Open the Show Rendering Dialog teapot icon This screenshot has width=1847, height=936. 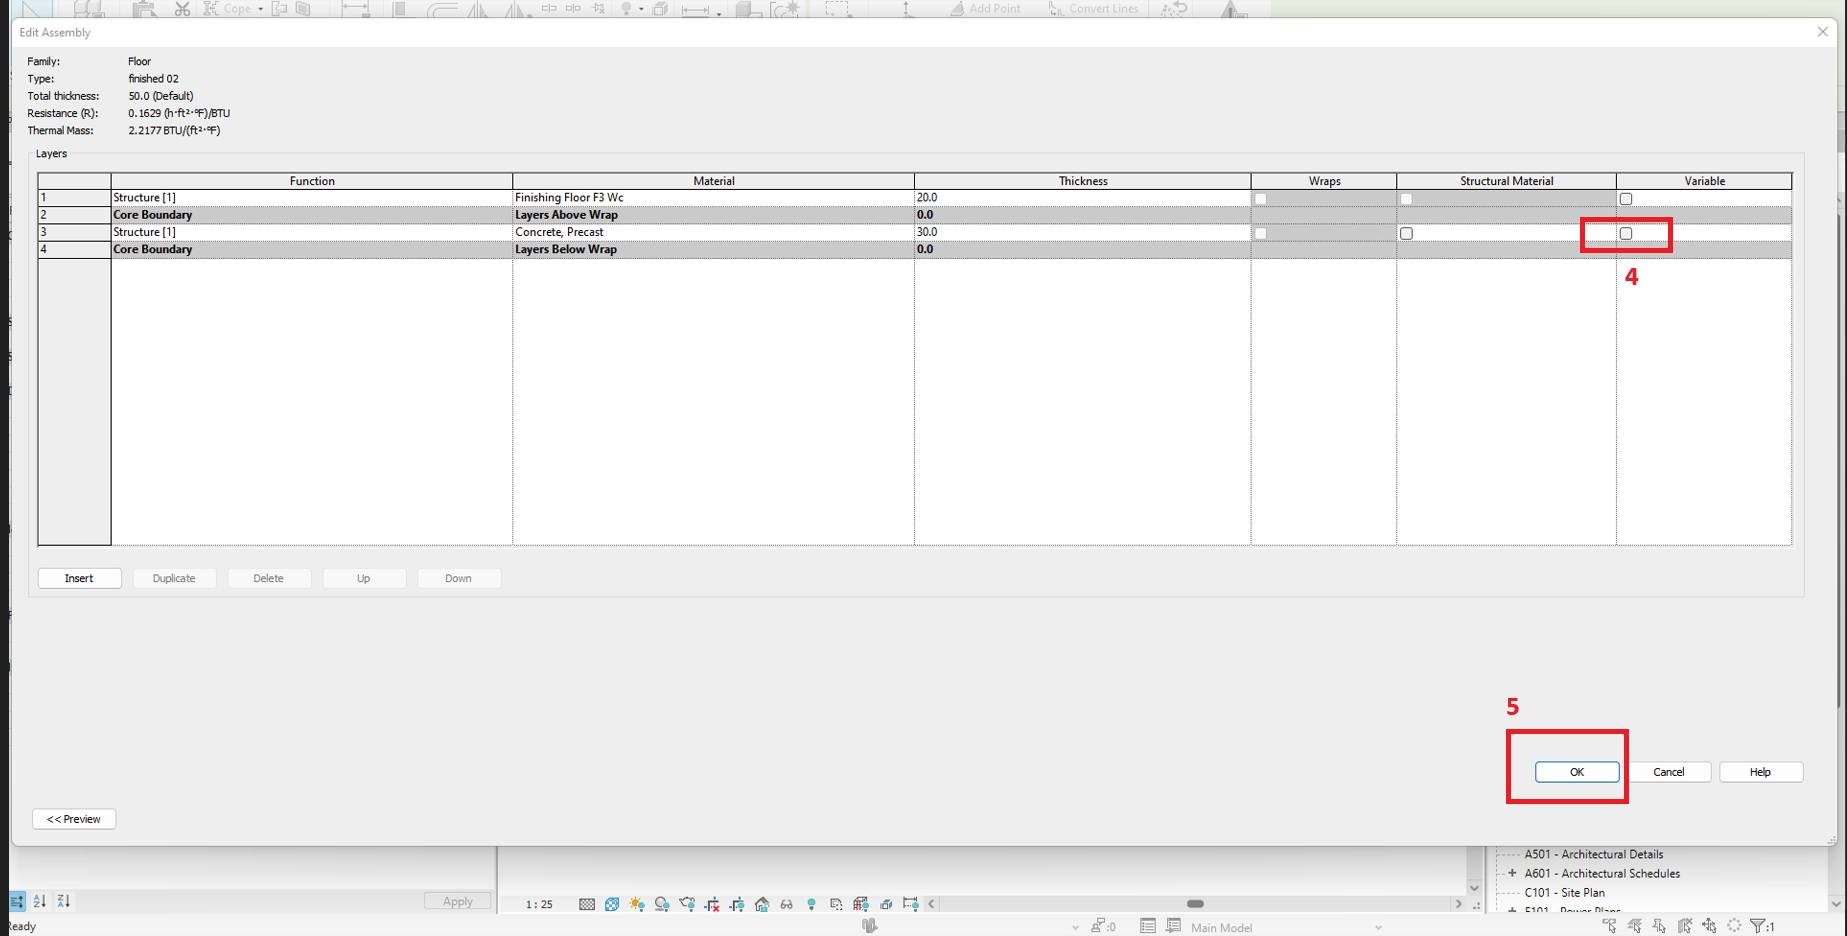pyautogui.click(x=687, y=904)
